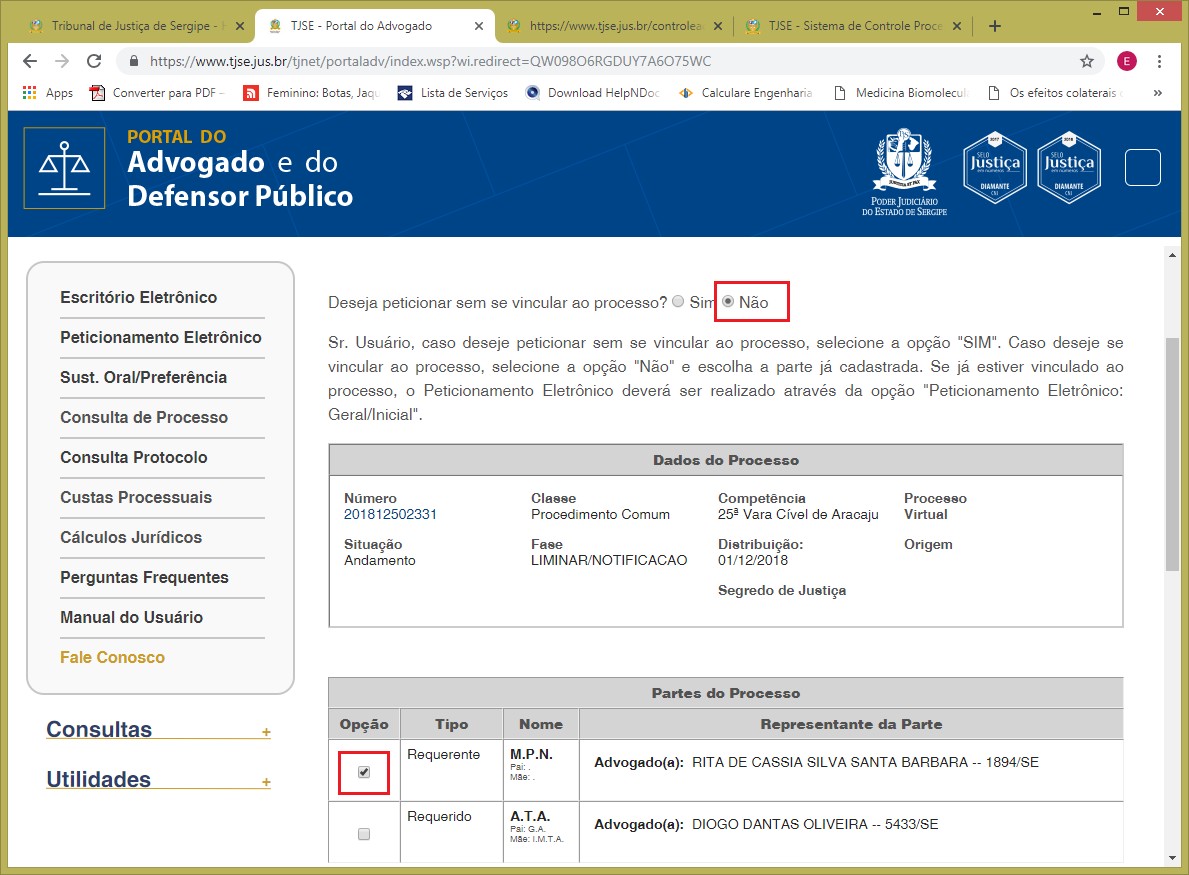
Task: Select the "Sim" radio option
Action: 679,301
